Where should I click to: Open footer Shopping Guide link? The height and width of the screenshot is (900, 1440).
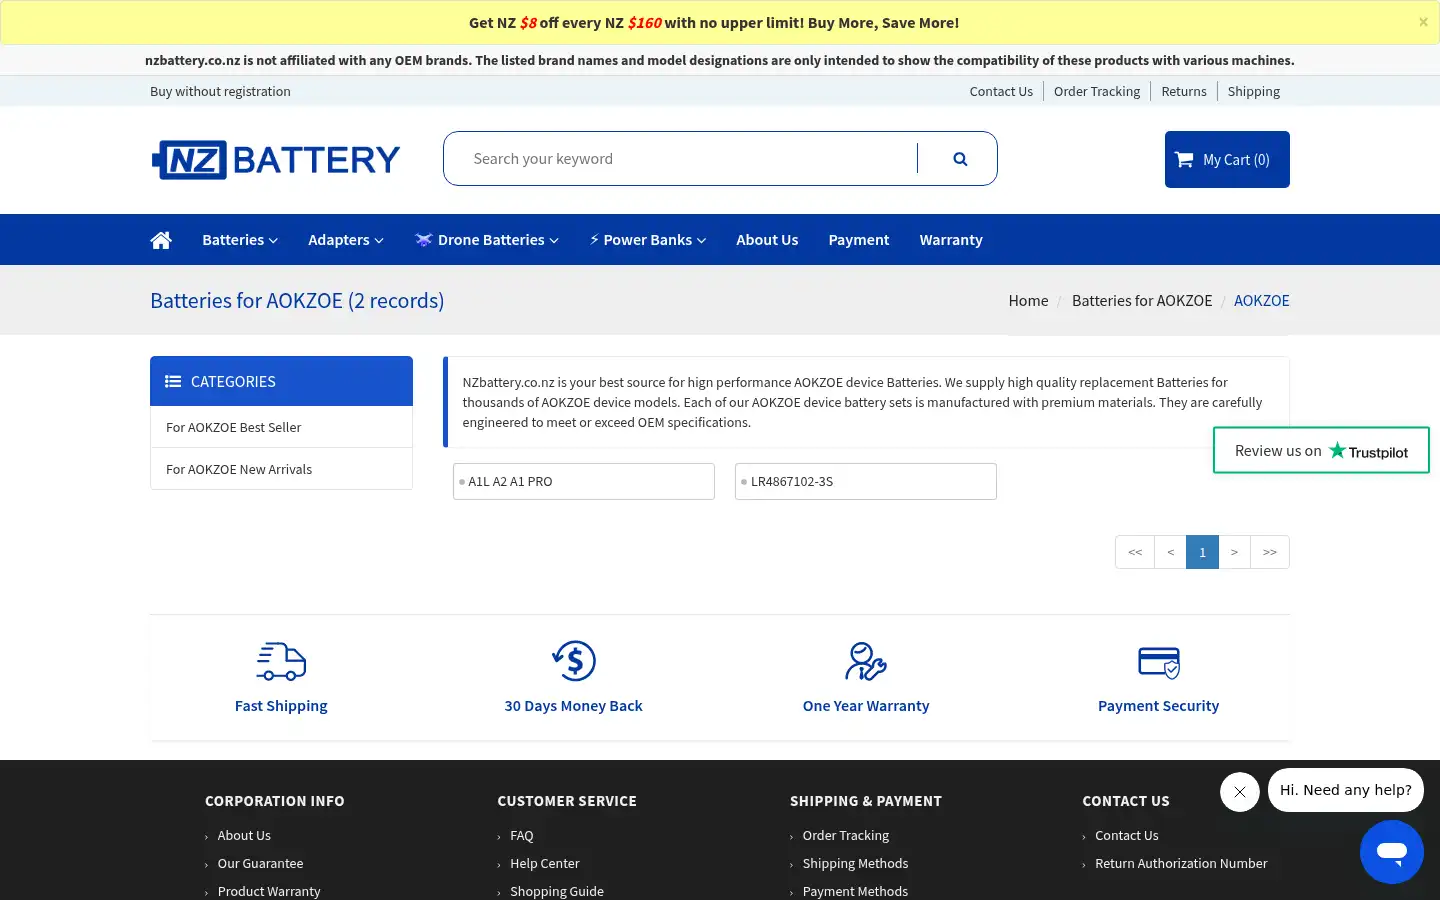point(557,891)
